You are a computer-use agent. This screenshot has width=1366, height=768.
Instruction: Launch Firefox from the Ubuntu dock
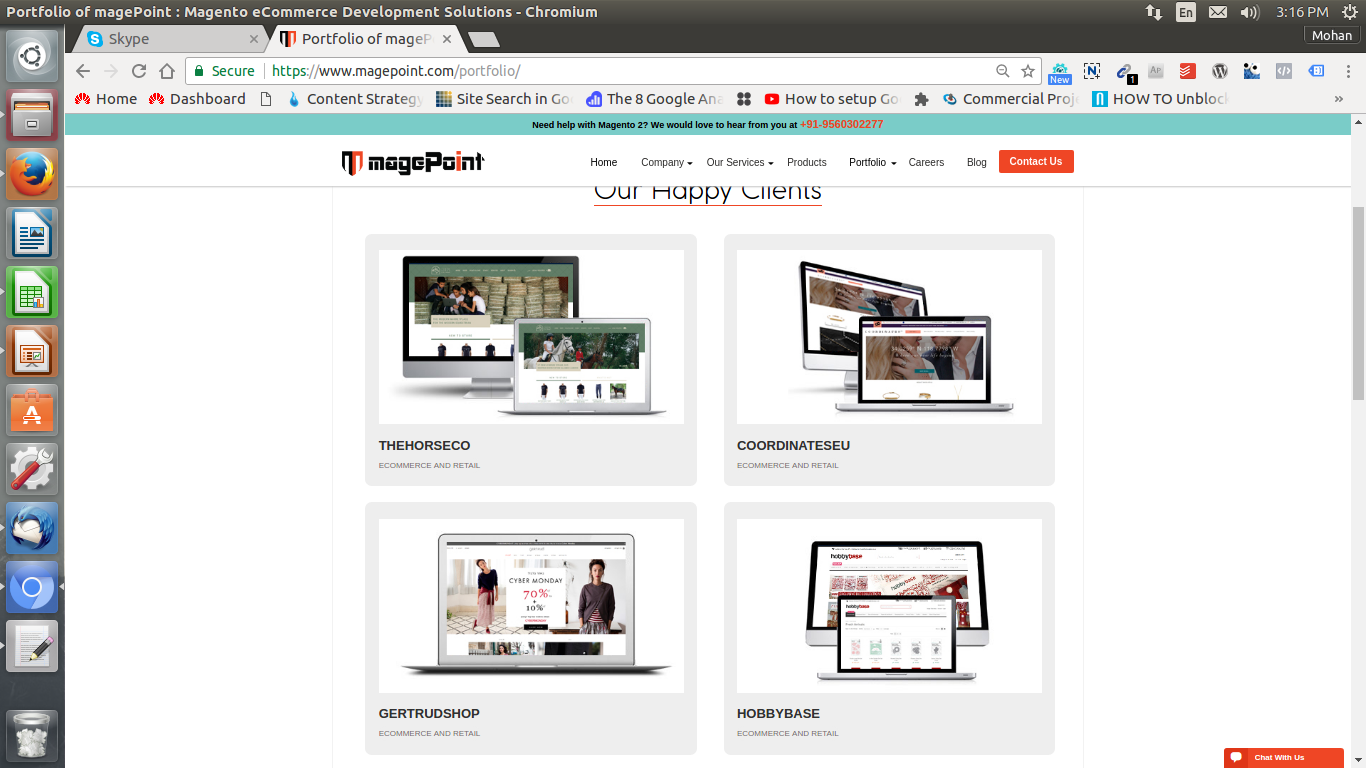(x=32, y=174)
